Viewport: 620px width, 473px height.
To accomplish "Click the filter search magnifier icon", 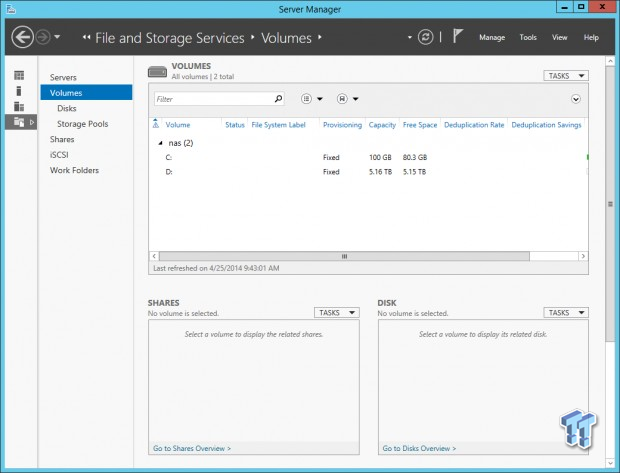I will (278, 98).
